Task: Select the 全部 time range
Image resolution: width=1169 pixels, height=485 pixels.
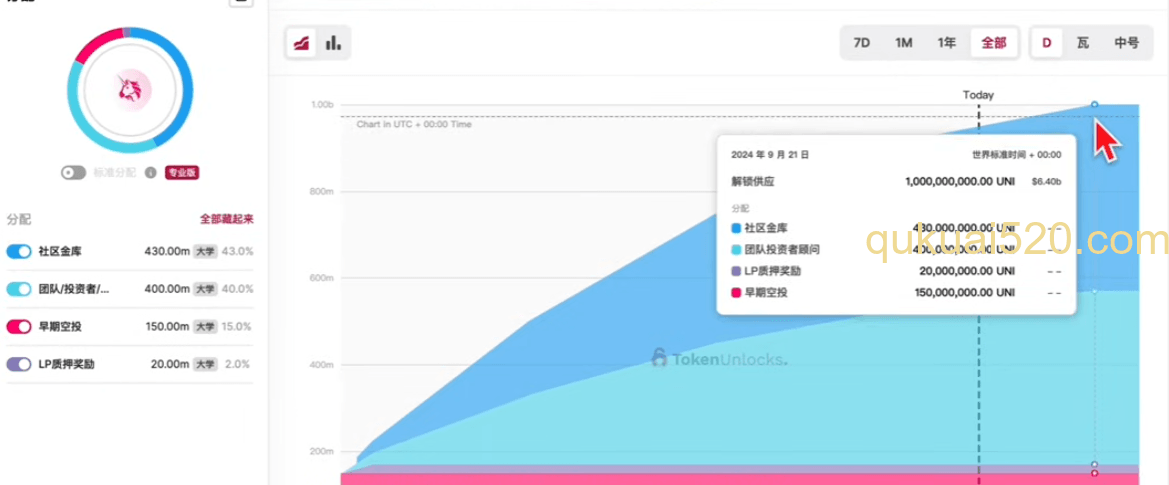Action: click(x=994, y=43)
